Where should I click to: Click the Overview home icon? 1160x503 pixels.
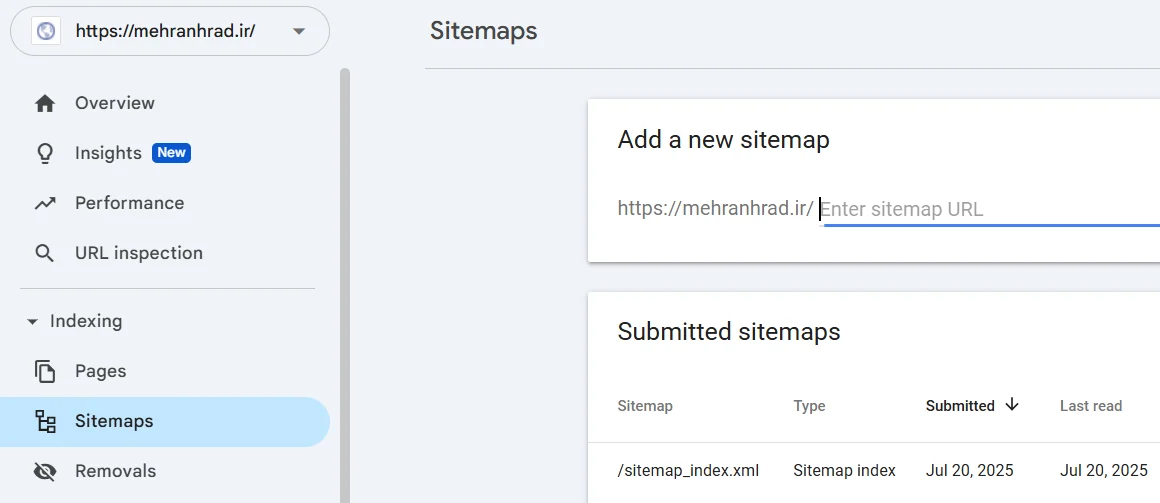44,103
